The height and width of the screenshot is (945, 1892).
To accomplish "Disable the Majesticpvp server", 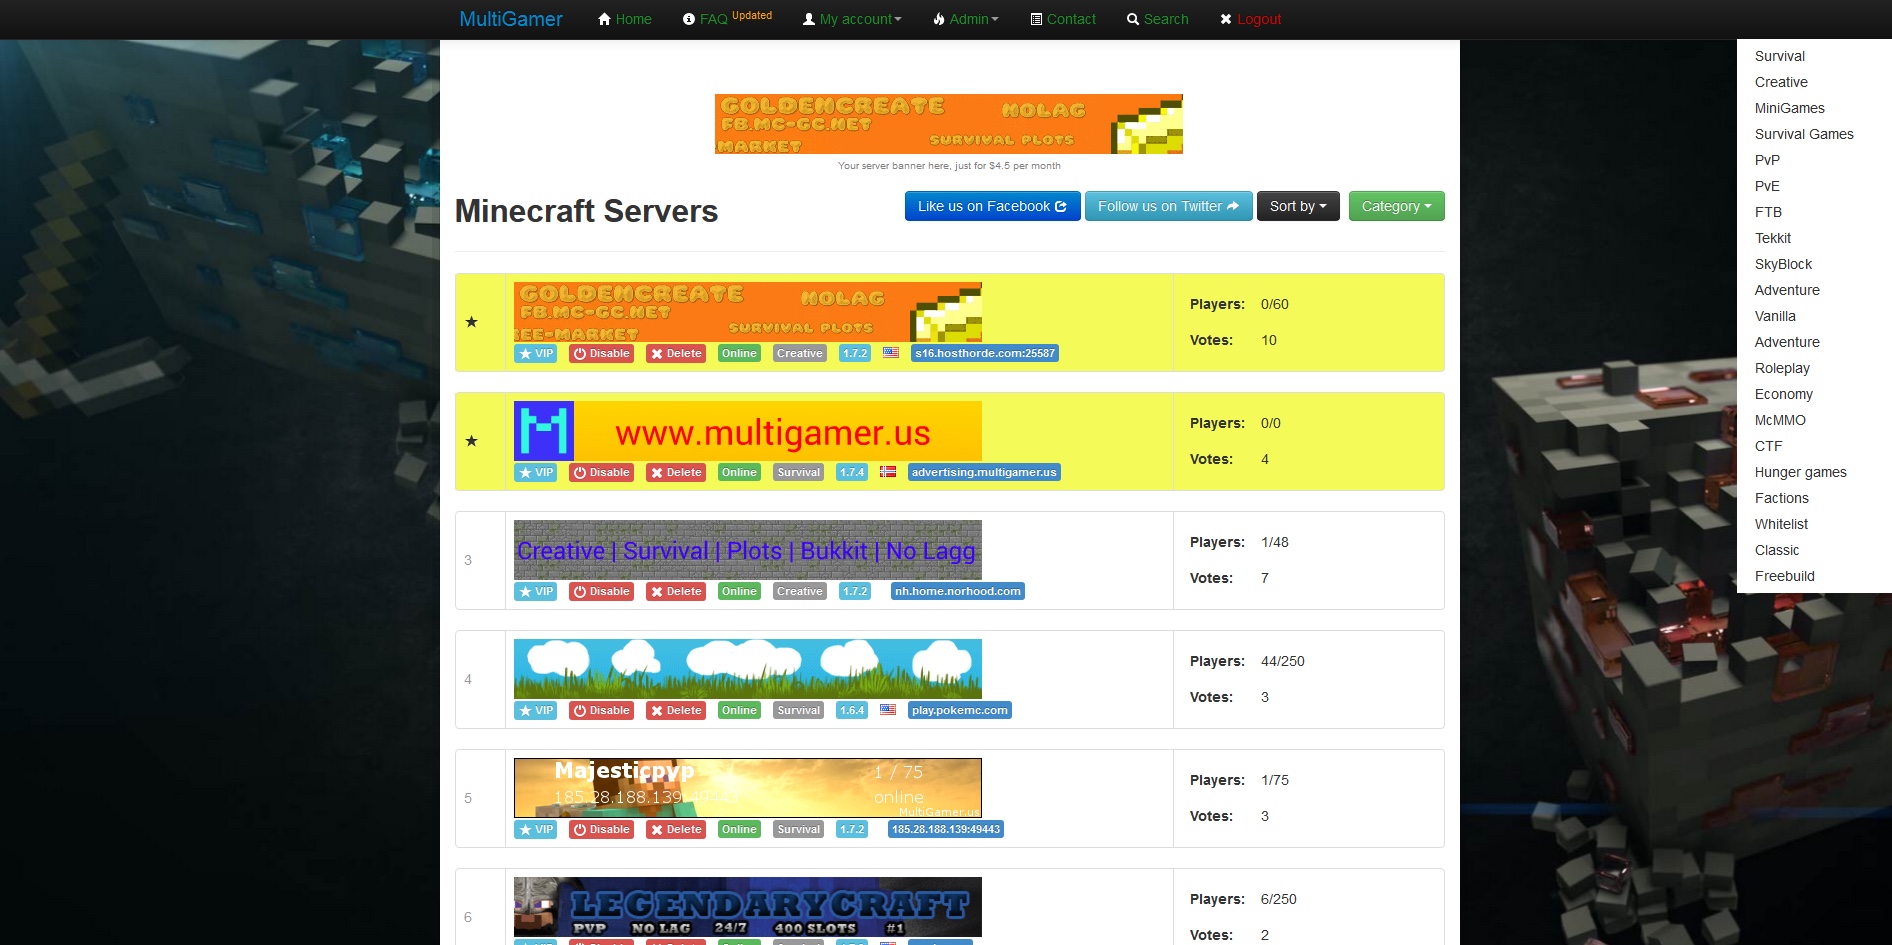I will point(602,829).
